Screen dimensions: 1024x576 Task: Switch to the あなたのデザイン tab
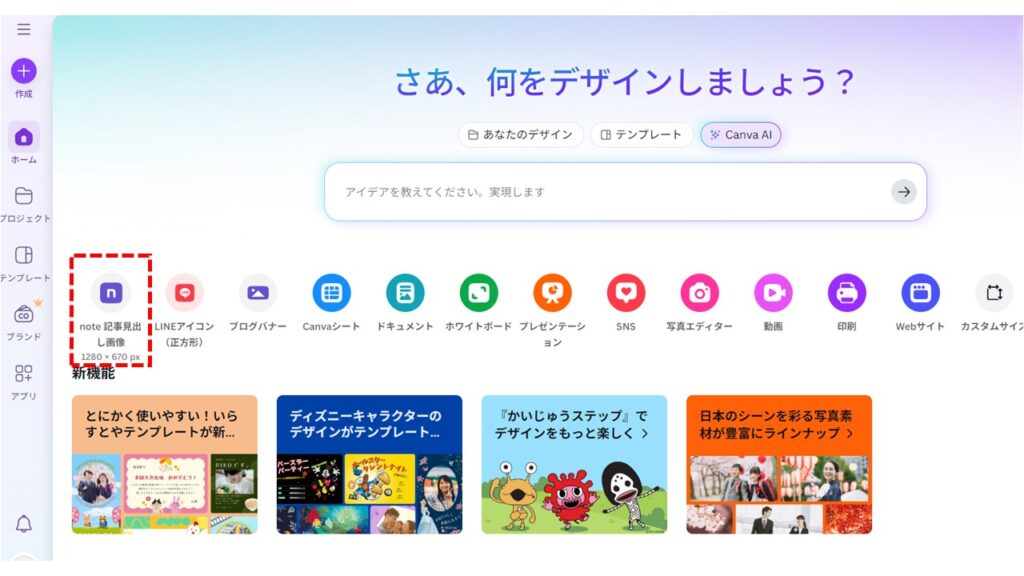520,135
